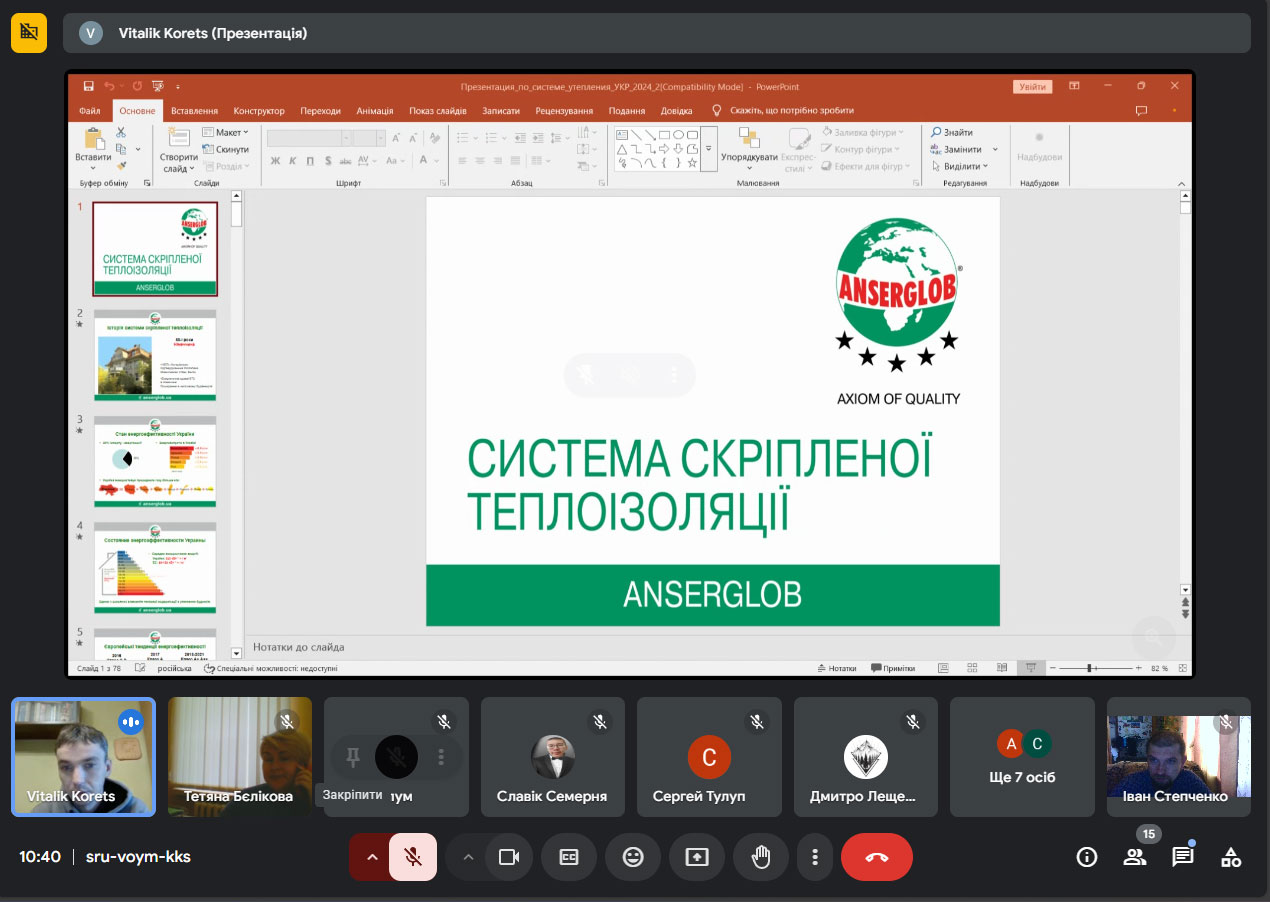Toggle underline П formatting

tap(310, 160)
